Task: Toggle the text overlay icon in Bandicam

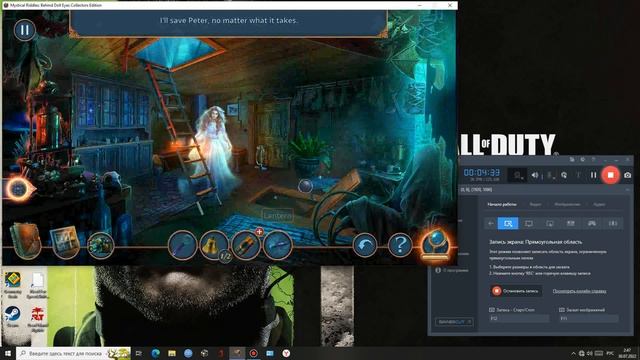Action: click(578, 175)
